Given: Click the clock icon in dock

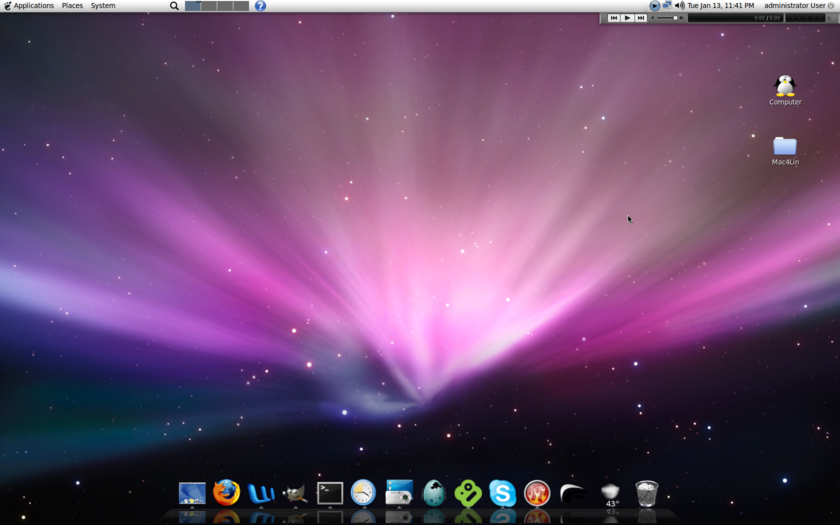Looking at the screenshot, I should 363,492.
